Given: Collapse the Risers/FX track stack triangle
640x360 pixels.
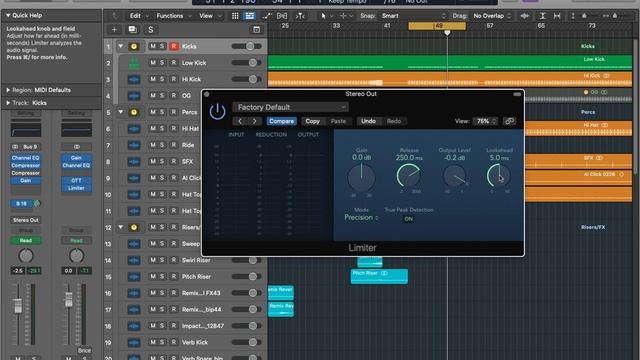Looking at the screenshot, I should point(121,227).
